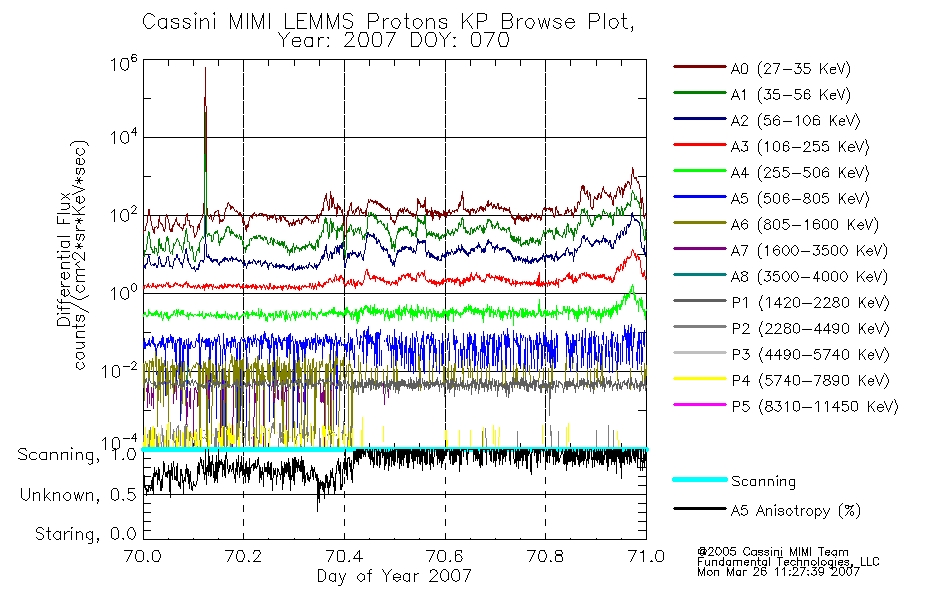The width and height of the screenshot is (950, 600).
Task: Select the P1 (1420-2280 KeV) legend entry
Action: coord(782,302)
